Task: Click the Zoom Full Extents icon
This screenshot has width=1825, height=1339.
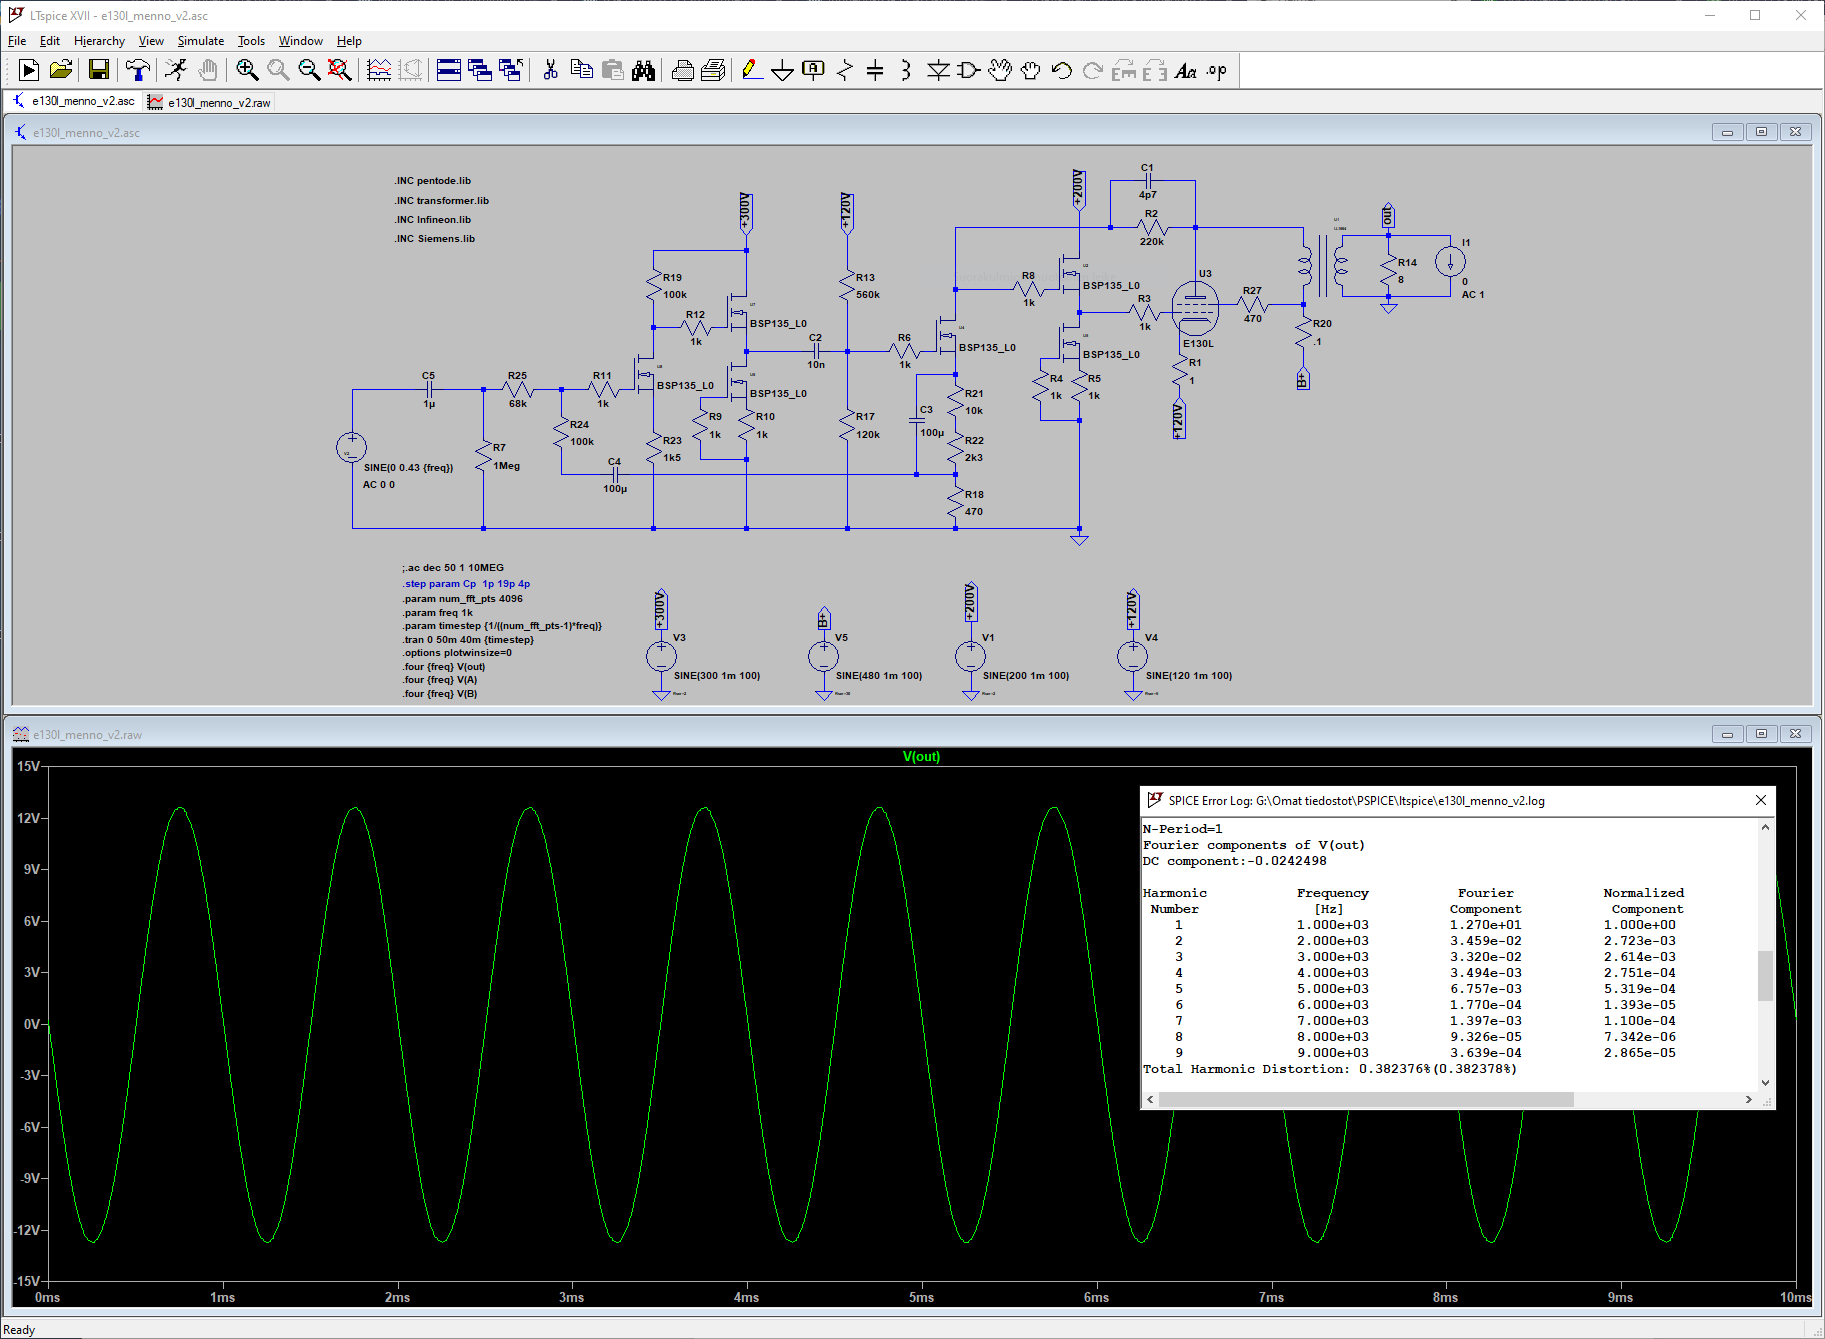Action: pyautogui.click(x=340, y=70)
